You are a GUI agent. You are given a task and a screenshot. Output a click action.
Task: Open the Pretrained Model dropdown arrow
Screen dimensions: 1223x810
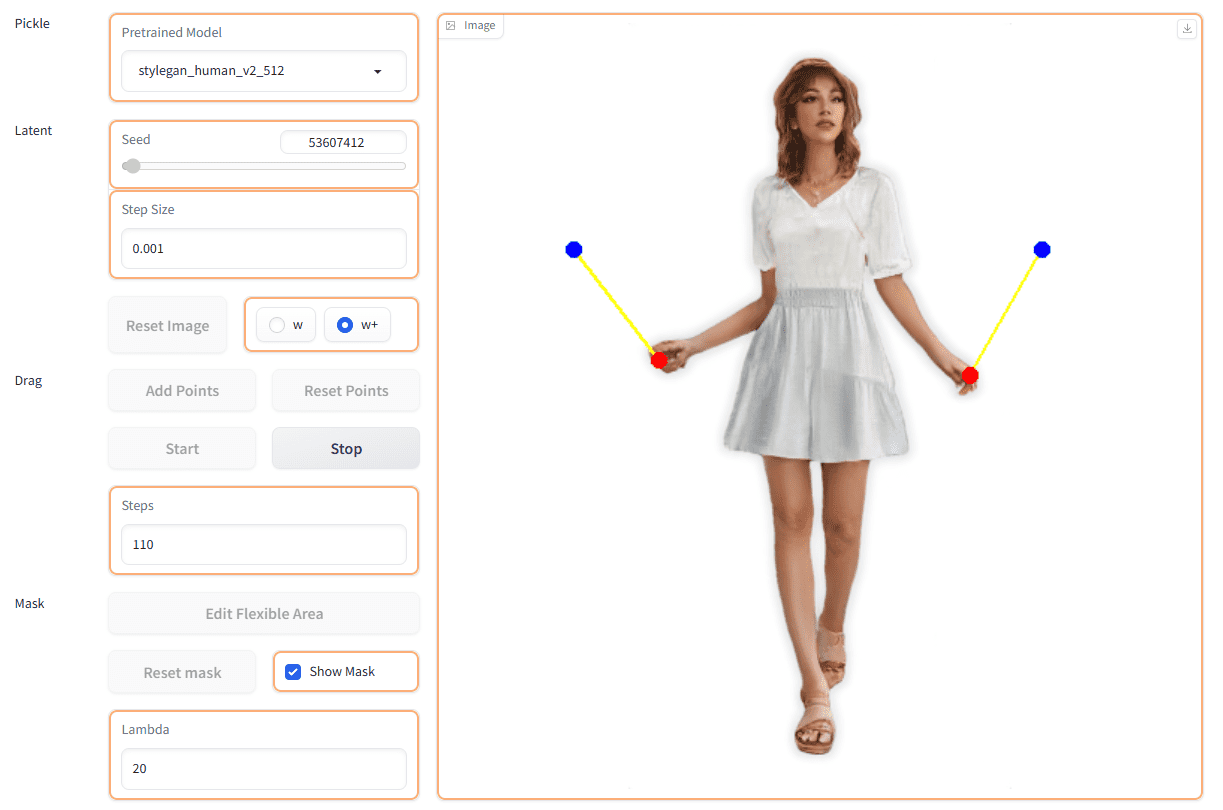tap(377, 72)
